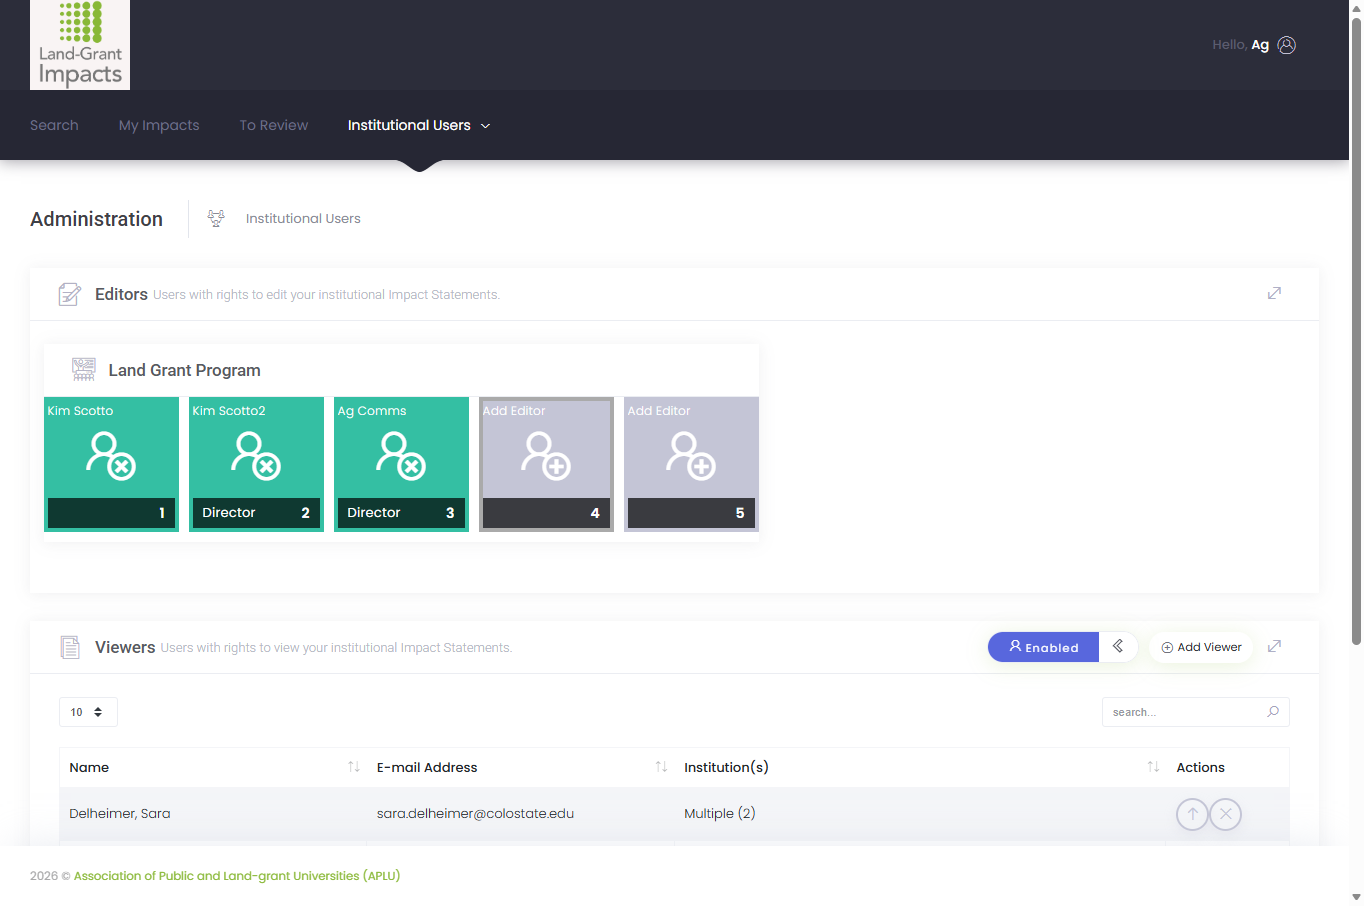Sort the table by Name column
This screenshot has height=906, width=1364.
tap(212, 767)
